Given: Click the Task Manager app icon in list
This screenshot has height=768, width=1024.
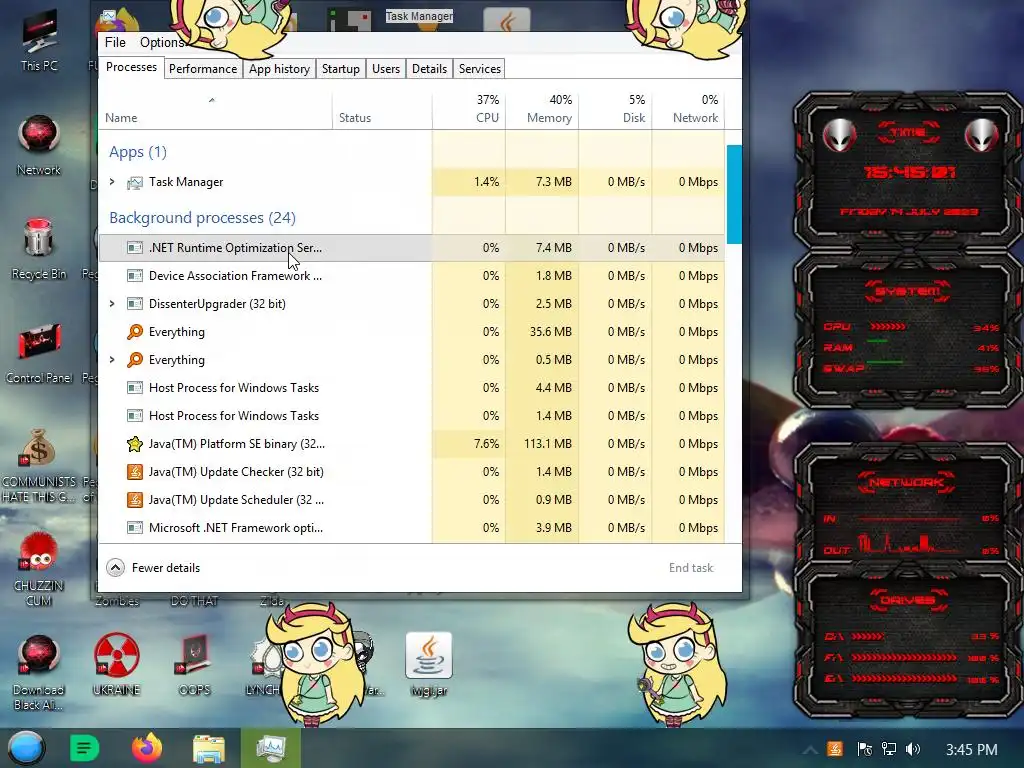Looking at the screenshot, I should coord(135,182).
